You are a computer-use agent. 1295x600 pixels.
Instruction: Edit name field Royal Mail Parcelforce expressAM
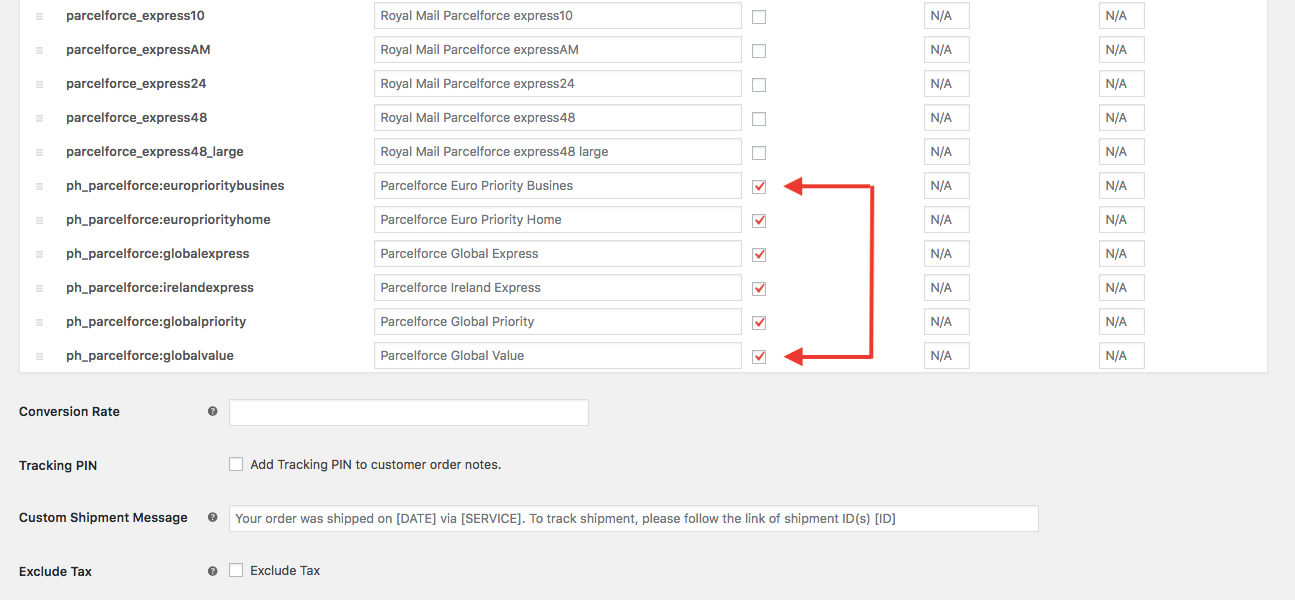(x=558, y=50)
